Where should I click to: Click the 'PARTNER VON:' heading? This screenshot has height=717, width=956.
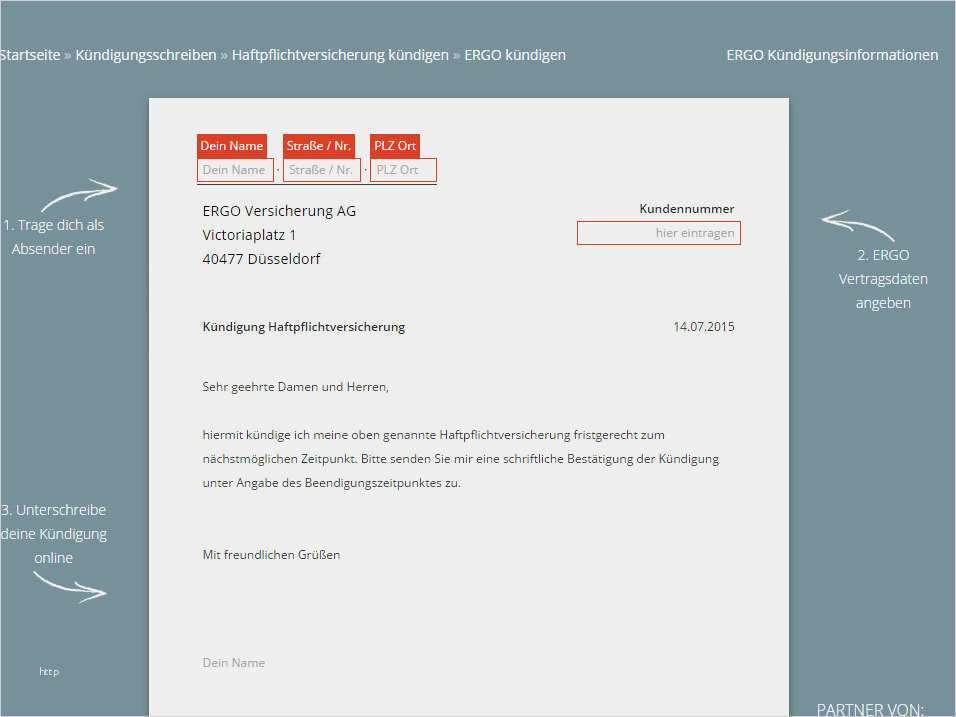point(870,709)
